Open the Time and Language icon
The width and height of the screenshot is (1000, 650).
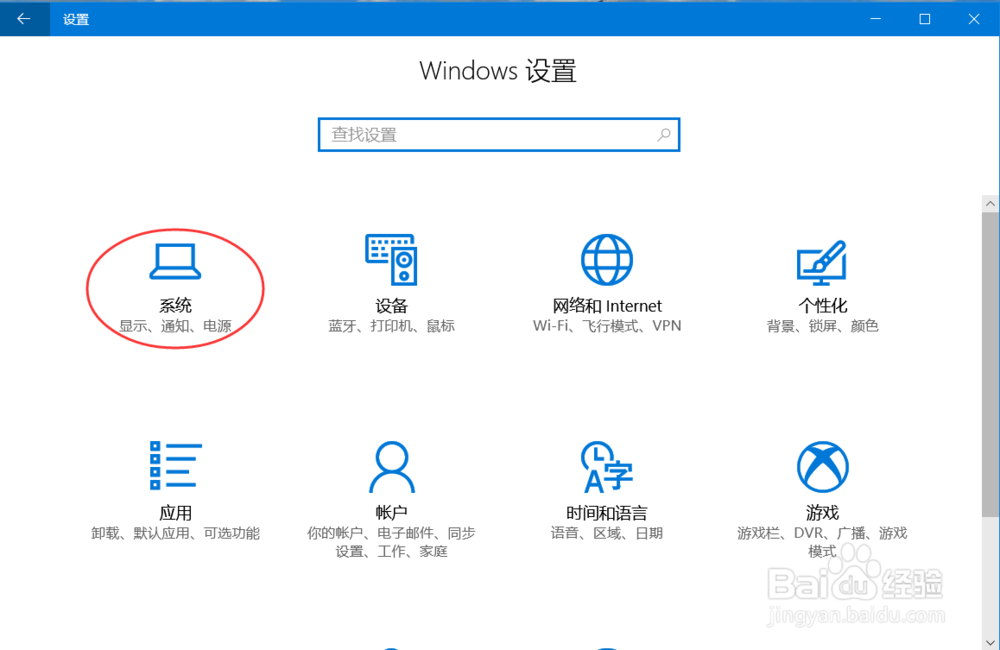[607, 467]
